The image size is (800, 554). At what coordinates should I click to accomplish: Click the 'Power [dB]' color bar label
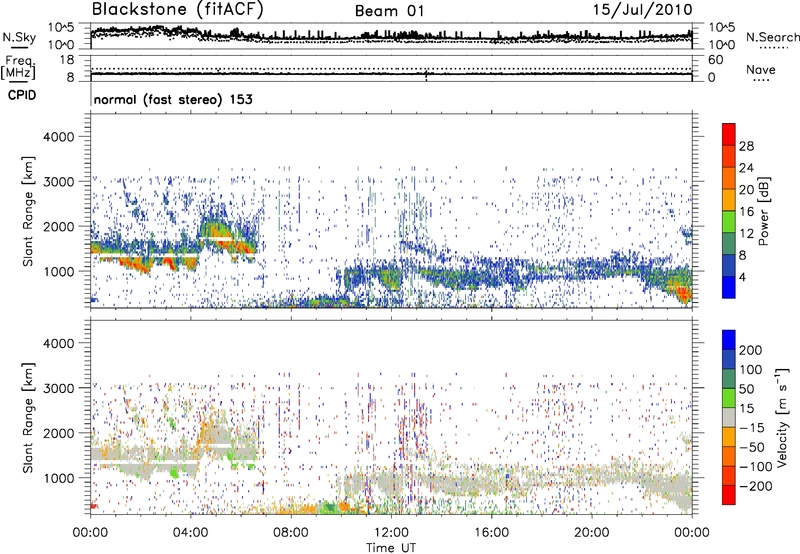(764, 211)
